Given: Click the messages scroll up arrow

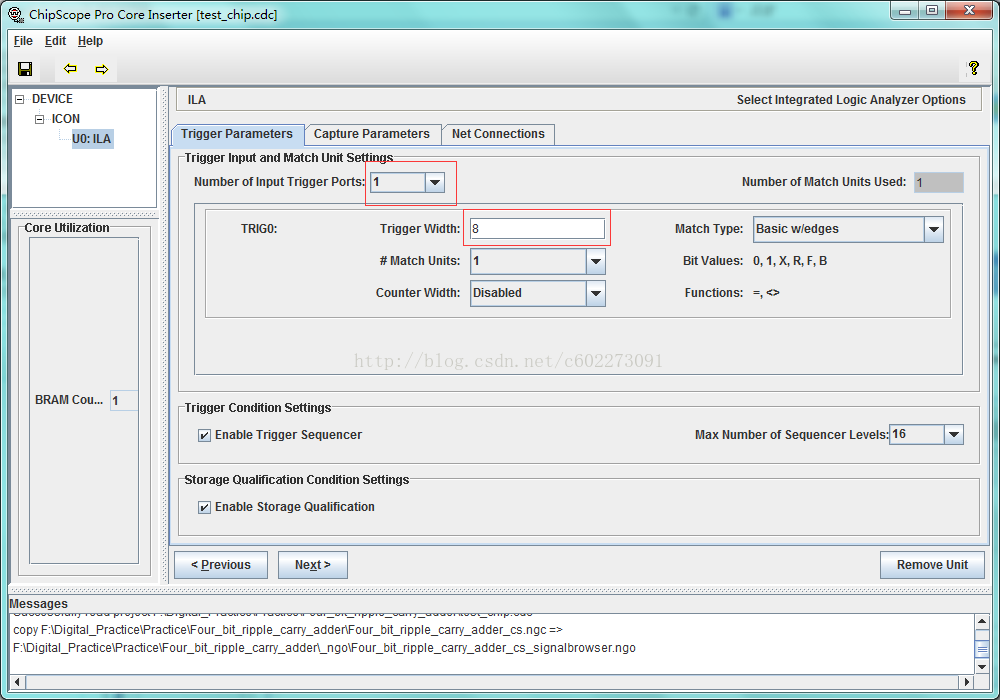Looking at the screenshot, I should pyautogui.click(x=982, y=621).
